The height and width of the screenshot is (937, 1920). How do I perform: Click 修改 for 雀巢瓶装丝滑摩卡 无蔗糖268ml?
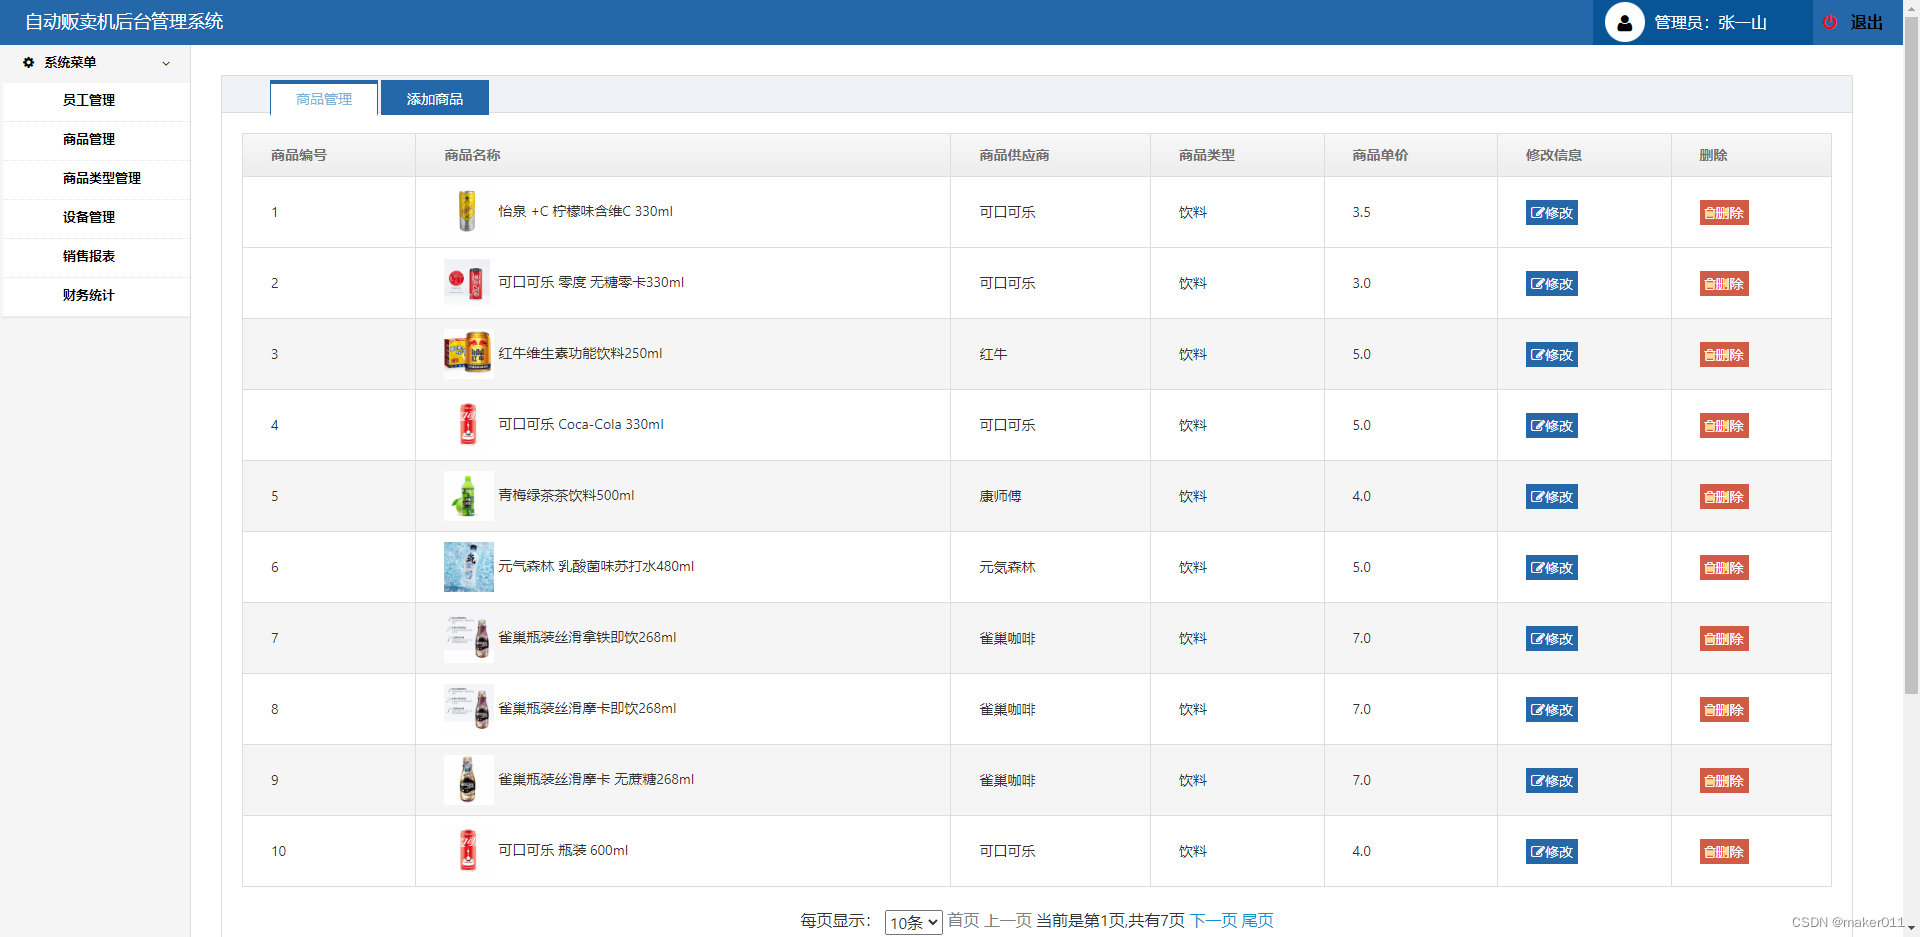click(1552, 781)
